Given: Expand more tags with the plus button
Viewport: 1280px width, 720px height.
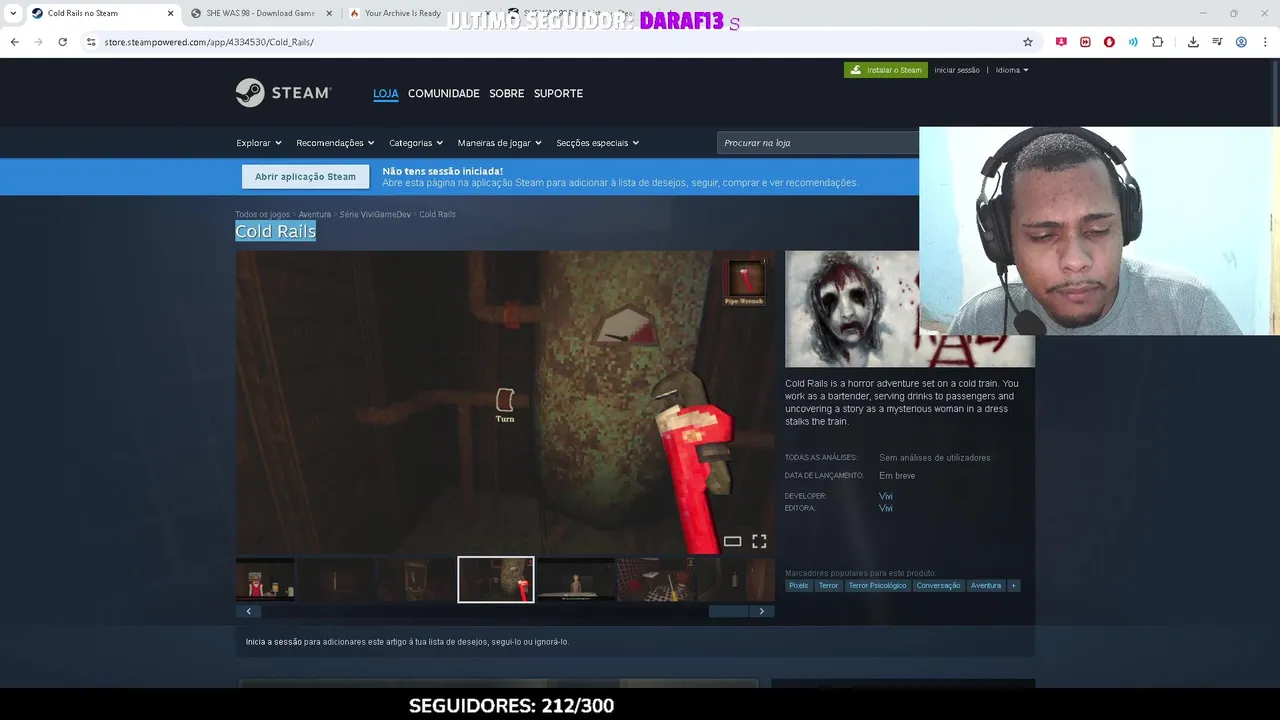Looking at the screenshot, I should tap(1013, 586).
